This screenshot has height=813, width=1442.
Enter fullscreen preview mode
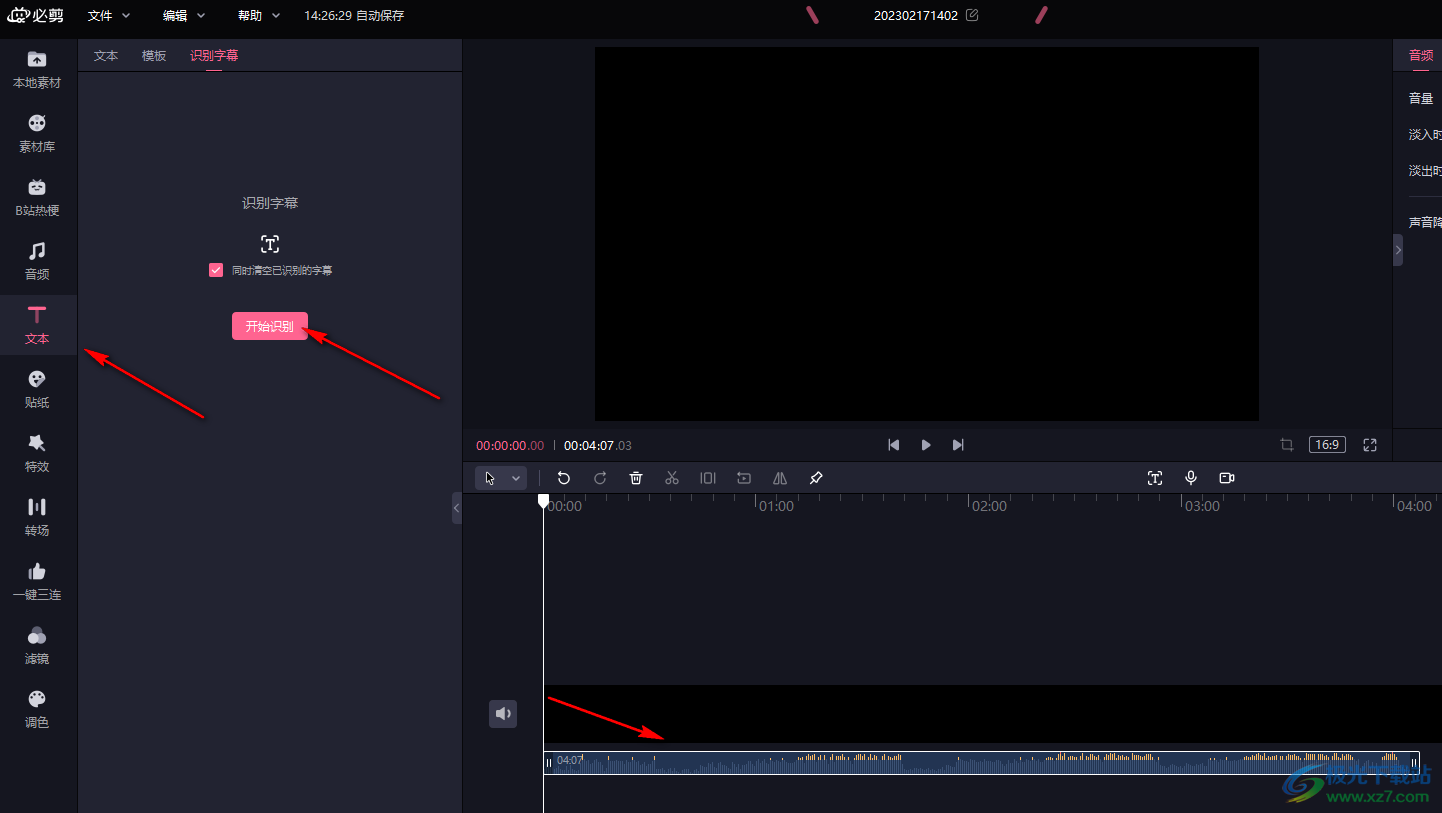pos(1370,445)
